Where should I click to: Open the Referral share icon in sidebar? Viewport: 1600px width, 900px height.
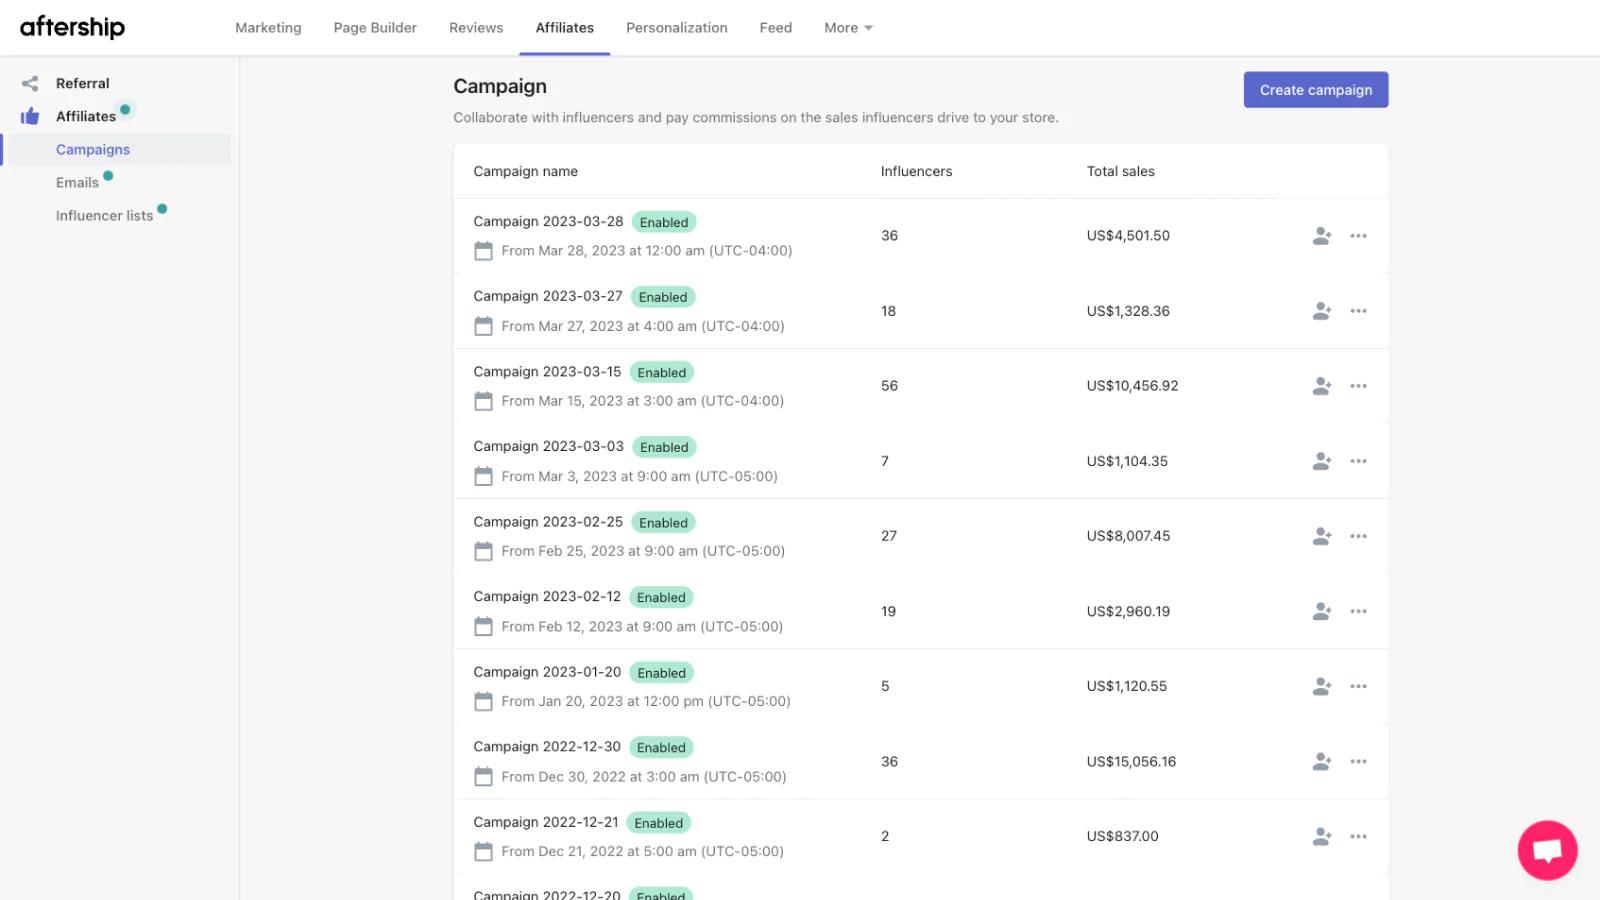tap(31, 83)
